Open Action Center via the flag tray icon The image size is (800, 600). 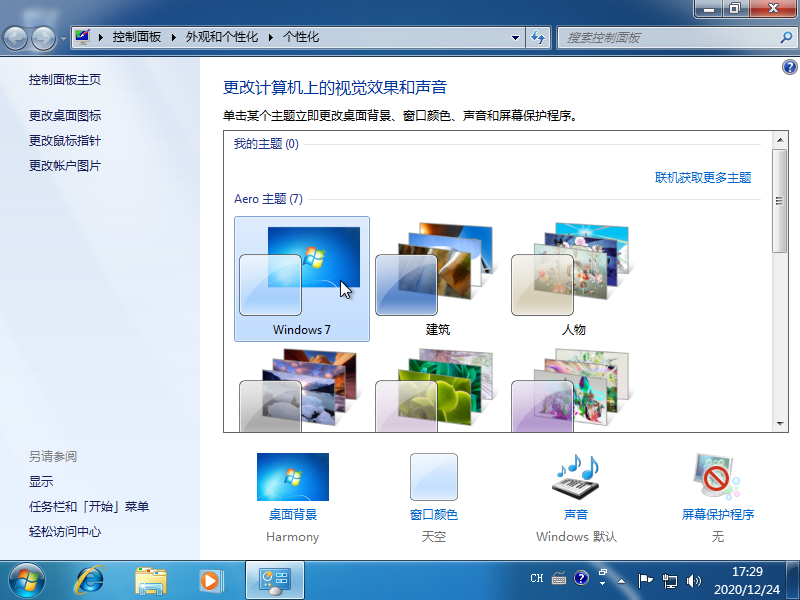[646, 578]
